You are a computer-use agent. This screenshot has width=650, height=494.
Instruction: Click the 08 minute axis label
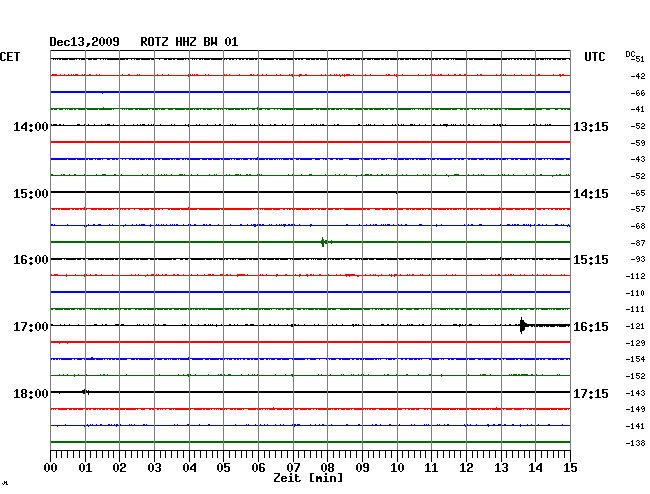(x=327, y=467)
